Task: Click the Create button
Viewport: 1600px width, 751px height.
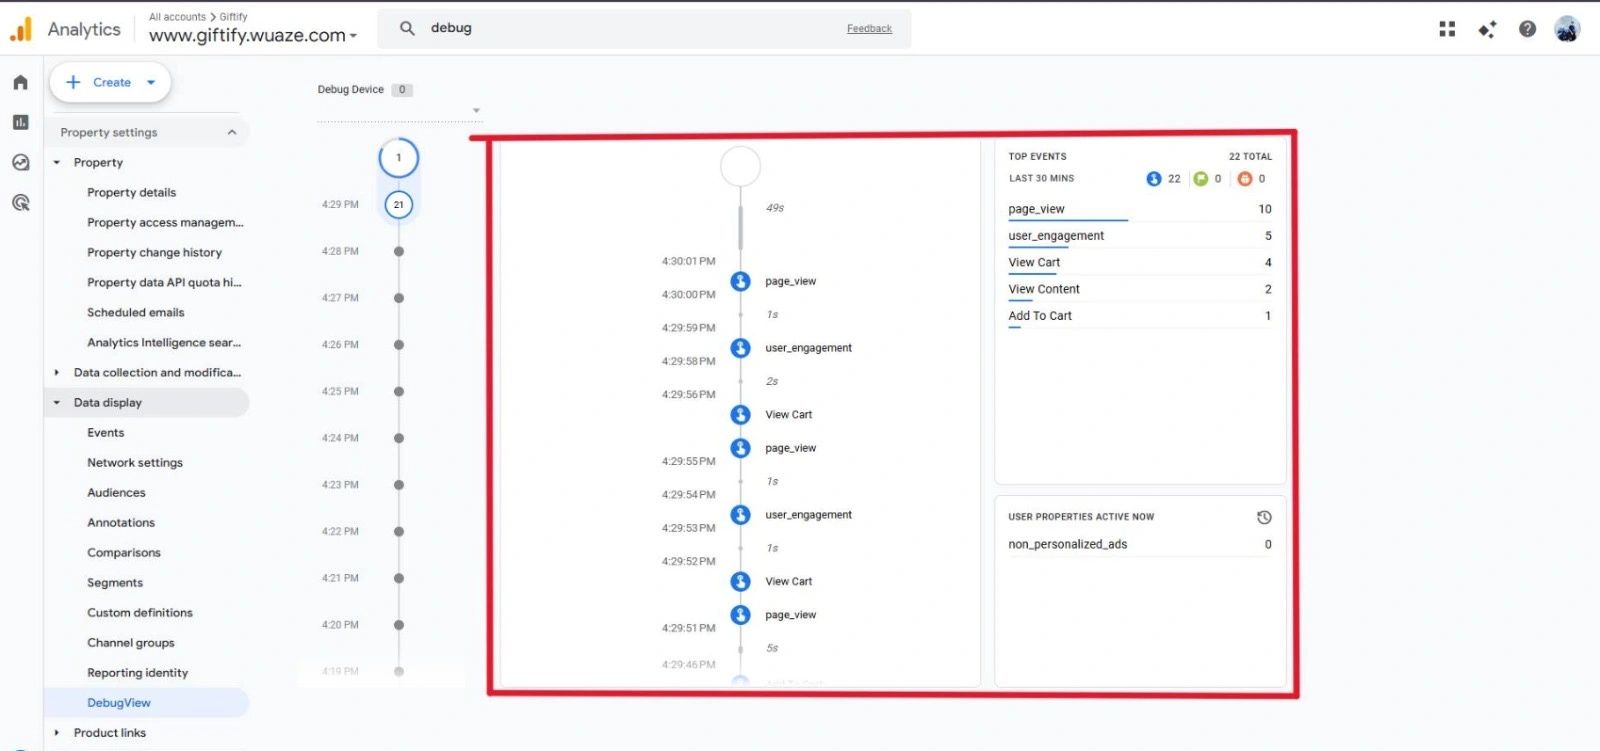Action: [x=110, y=82]
